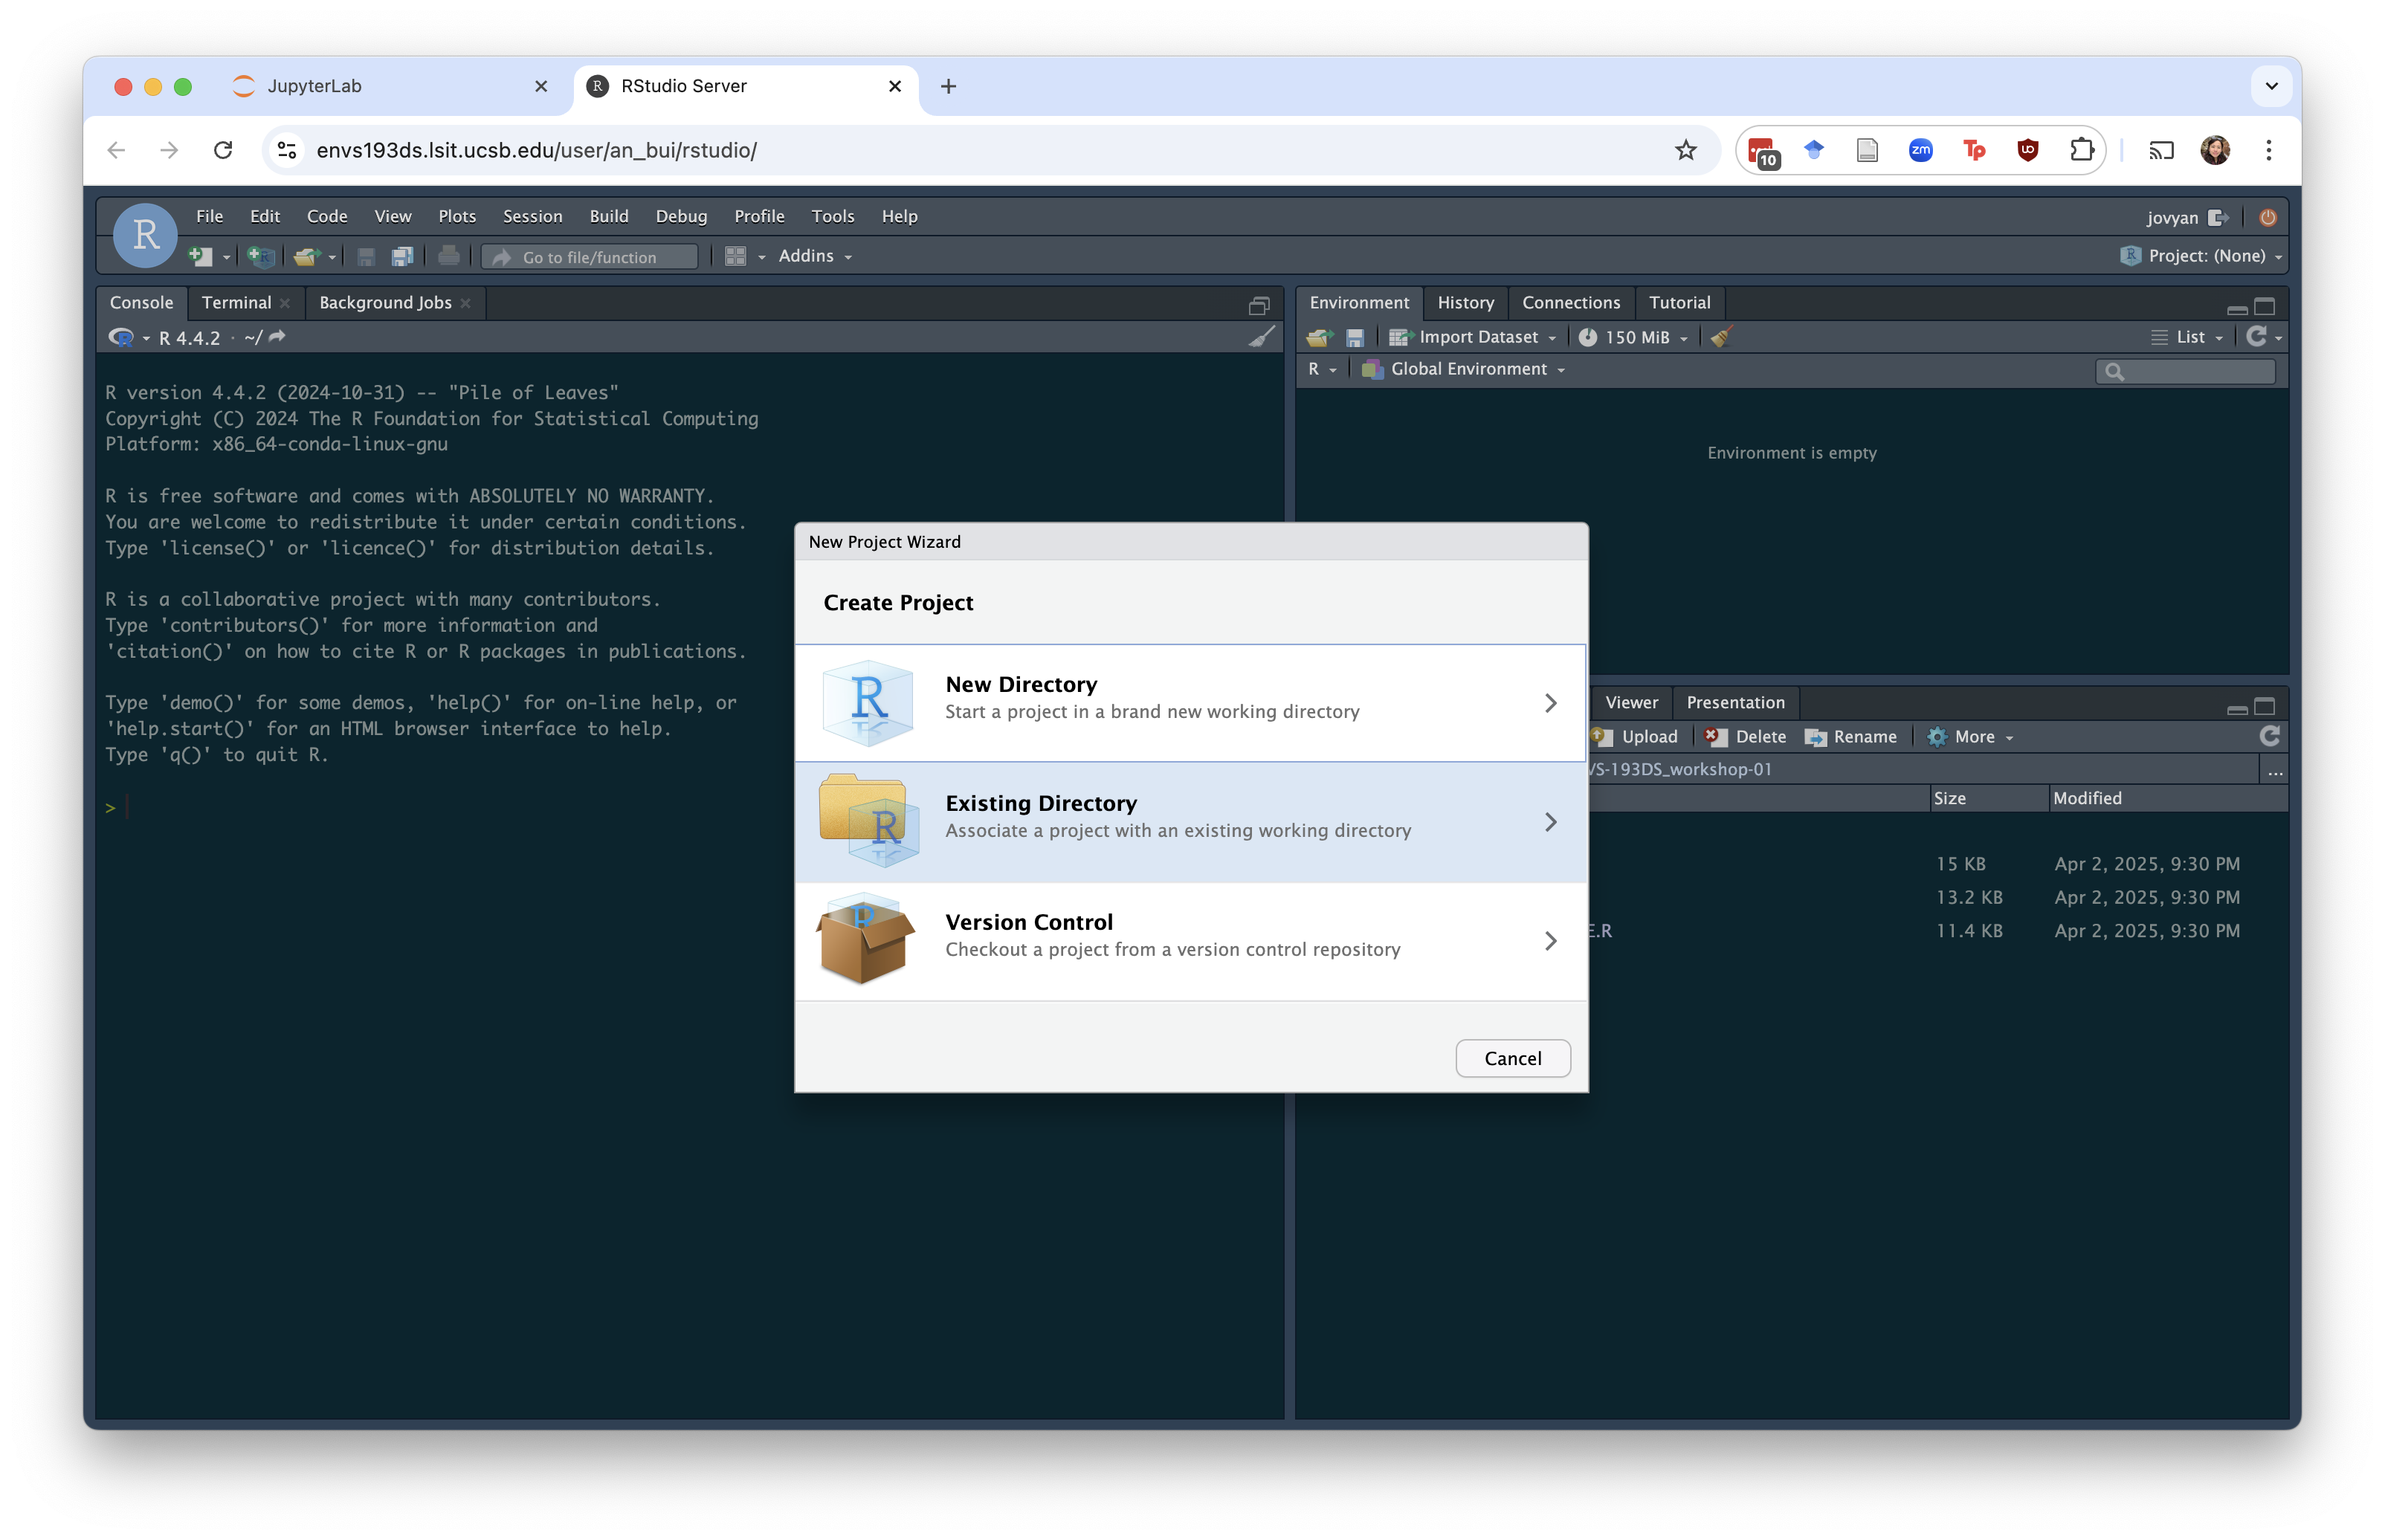
Task: Open the Addins dropdown menu
Action: (814, 257)
